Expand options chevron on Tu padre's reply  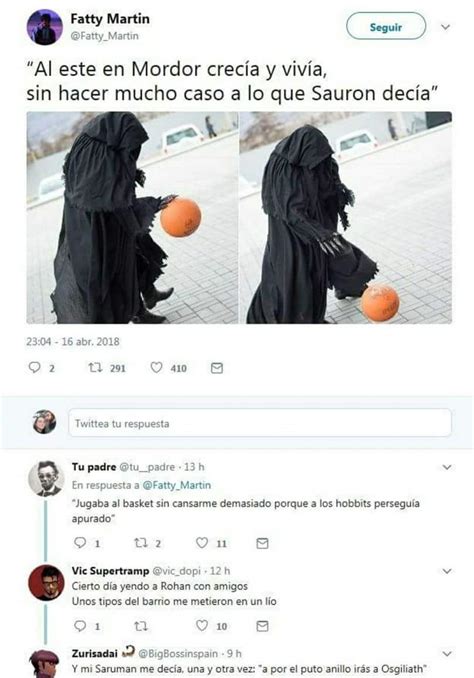pos(447,467)
